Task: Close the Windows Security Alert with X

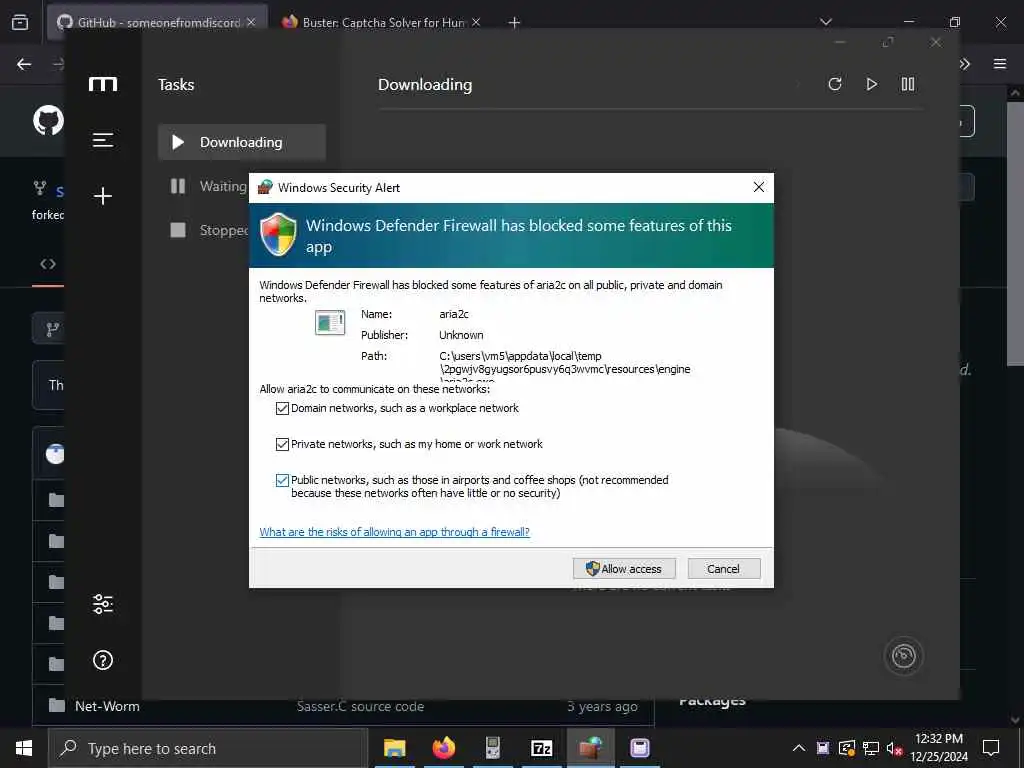Action: pyautogui.click(x=759, y=187)
